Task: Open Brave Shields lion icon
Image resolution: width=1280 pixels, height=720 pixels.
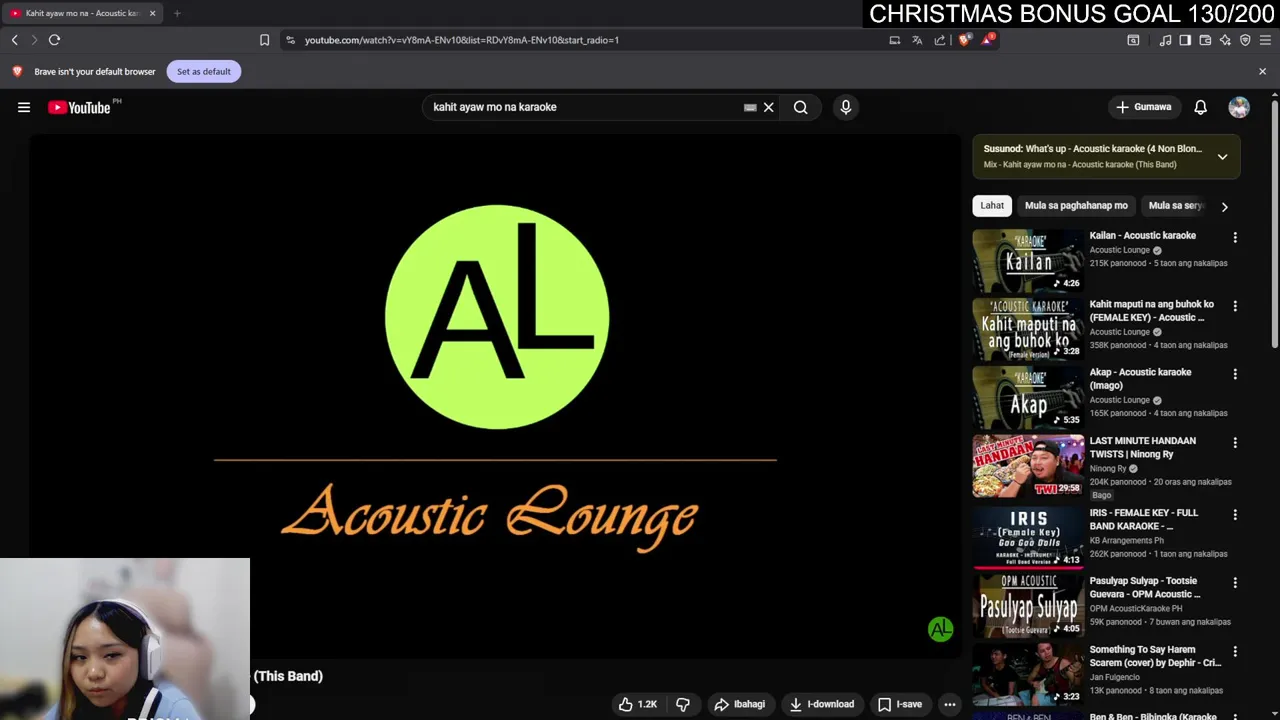Action: (x=964, y=40)
